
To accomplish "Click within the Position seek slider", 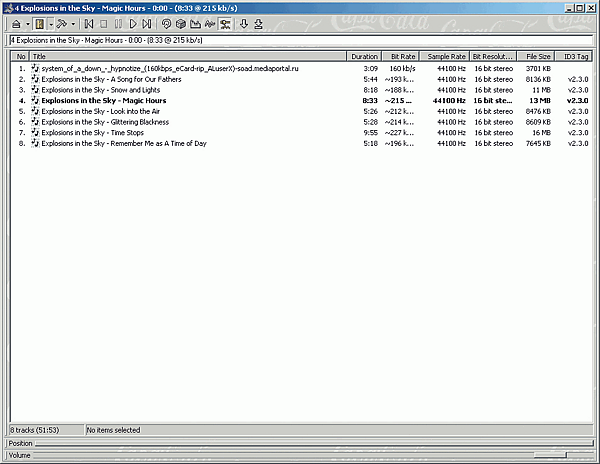I will coord(314,443).
